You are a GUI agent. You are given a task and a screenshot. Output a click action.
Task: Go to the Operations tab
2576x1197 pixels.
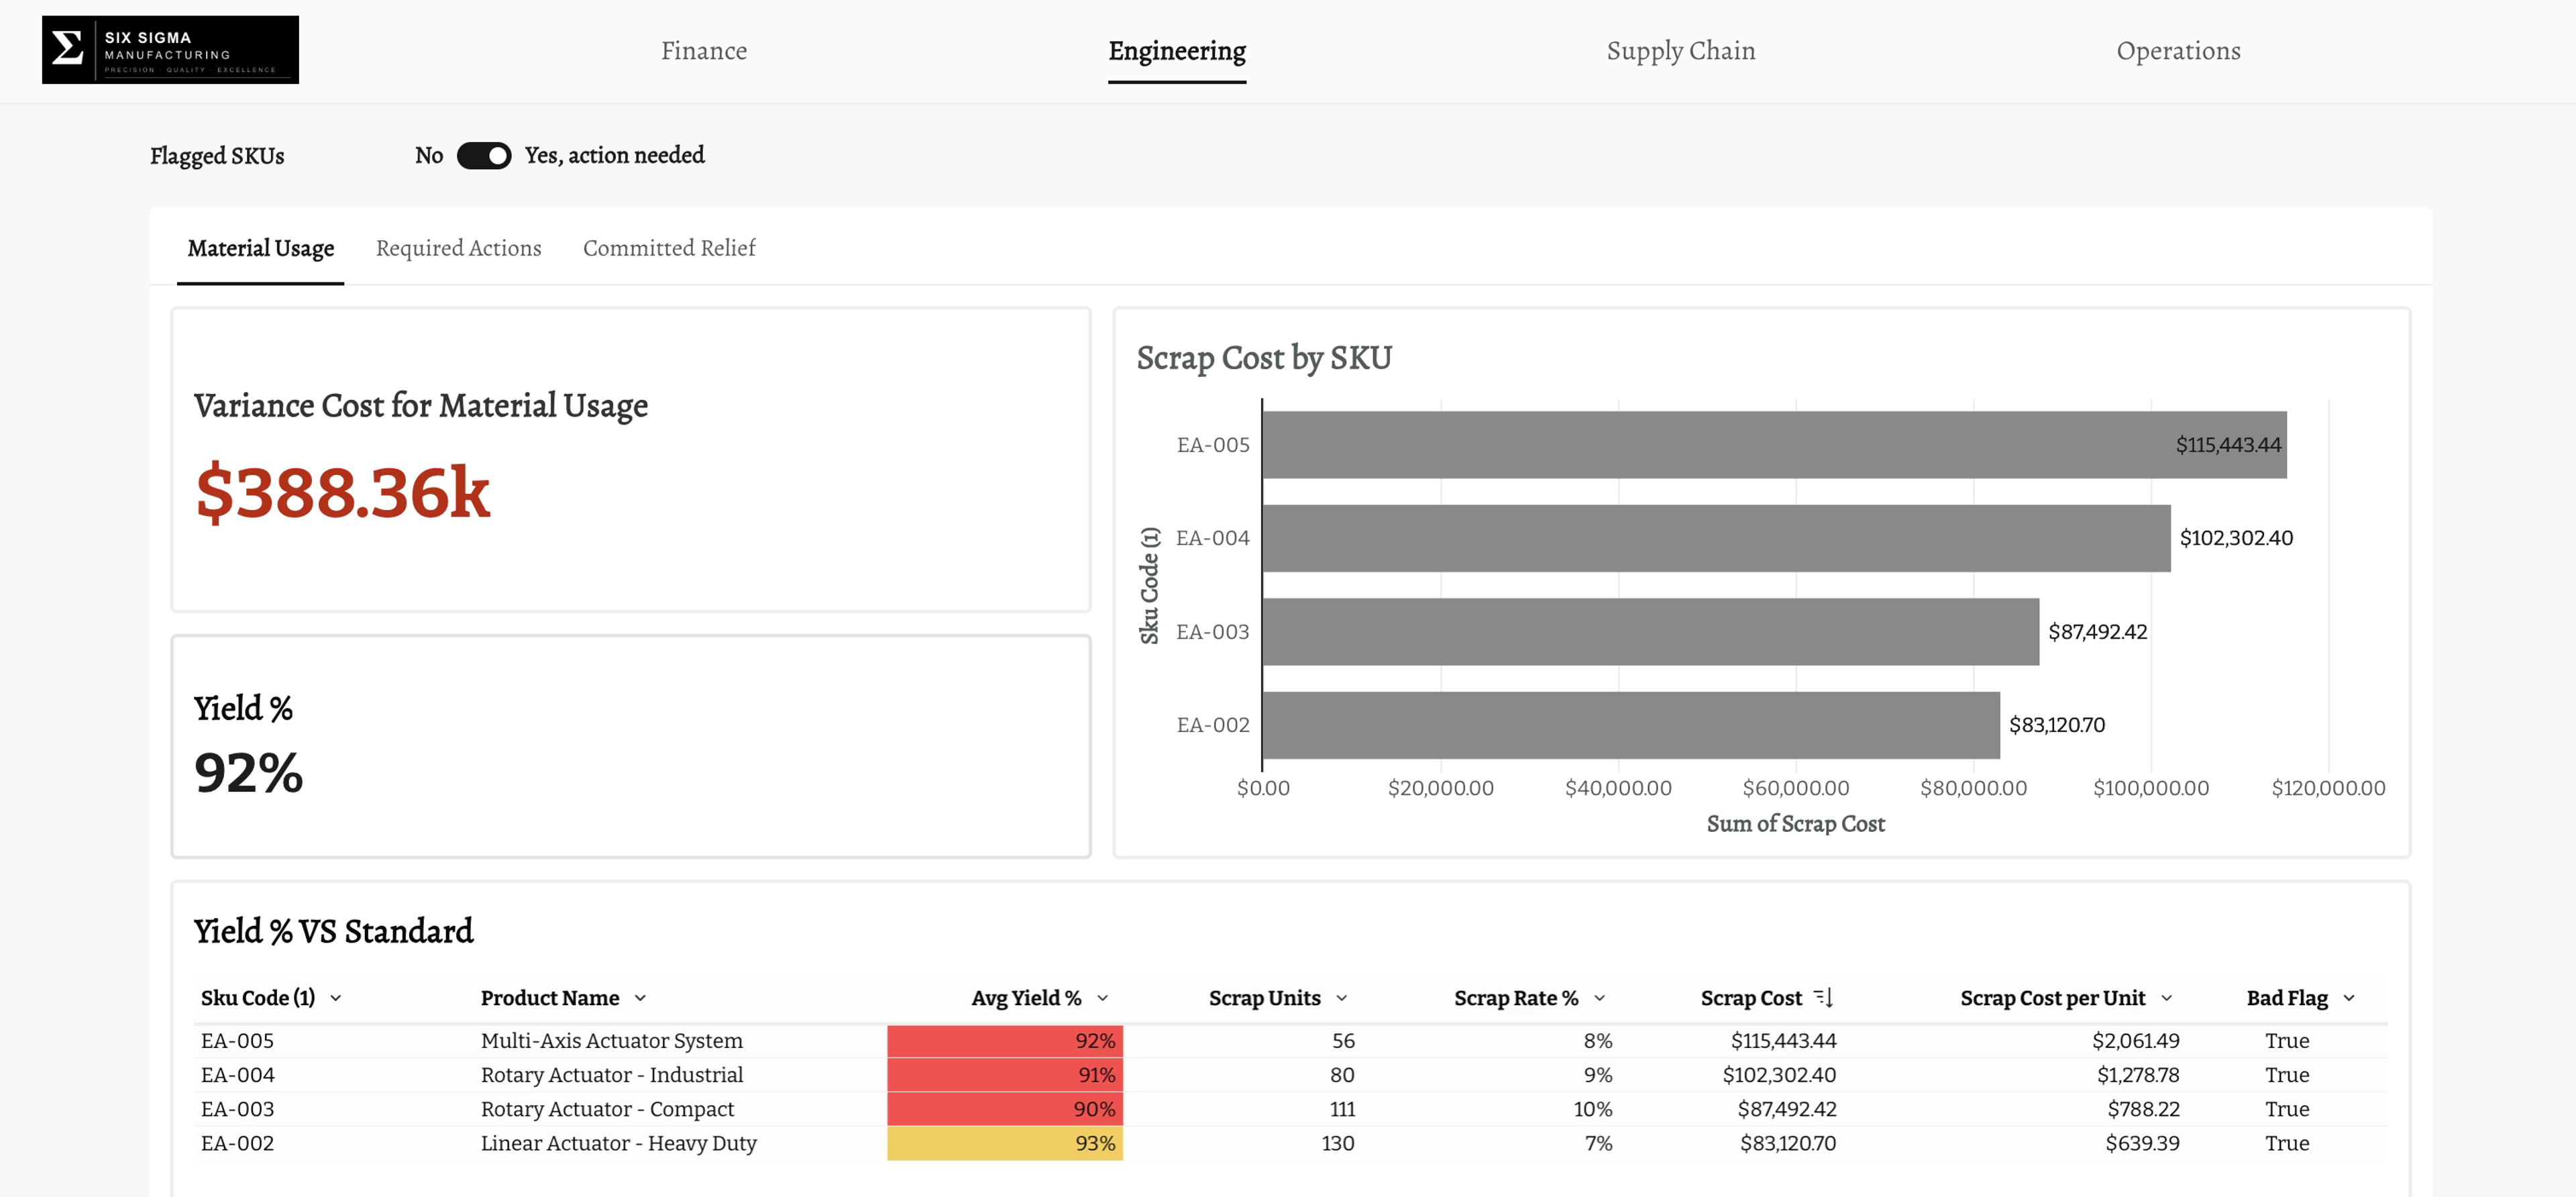point(2179,51)
